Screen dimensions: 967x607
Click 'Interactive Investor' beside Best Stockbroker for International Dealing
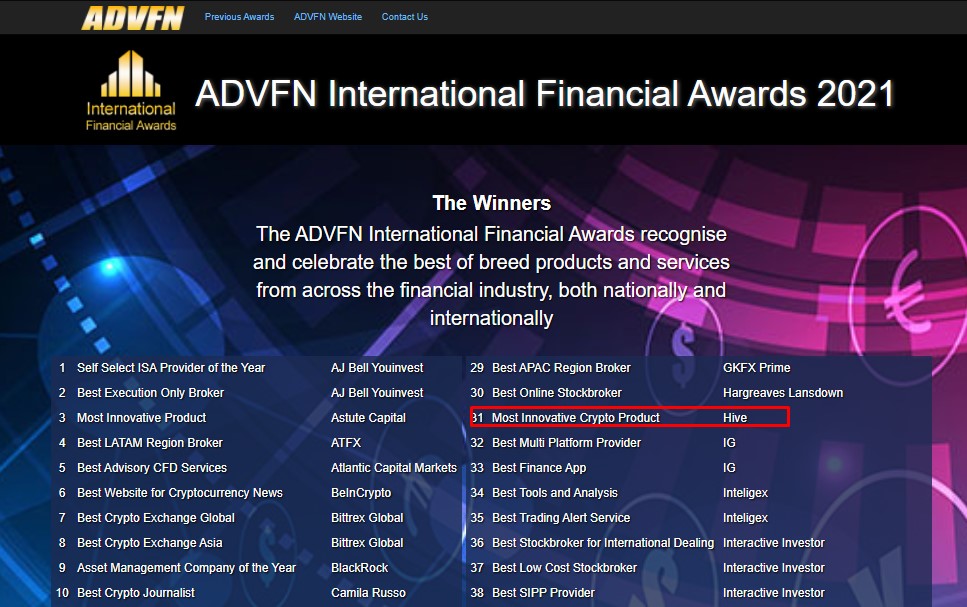click(x=774, y=543)
